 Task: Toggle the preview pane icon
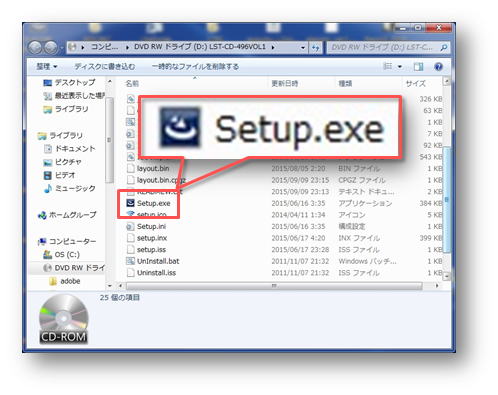tap(418, 67)
